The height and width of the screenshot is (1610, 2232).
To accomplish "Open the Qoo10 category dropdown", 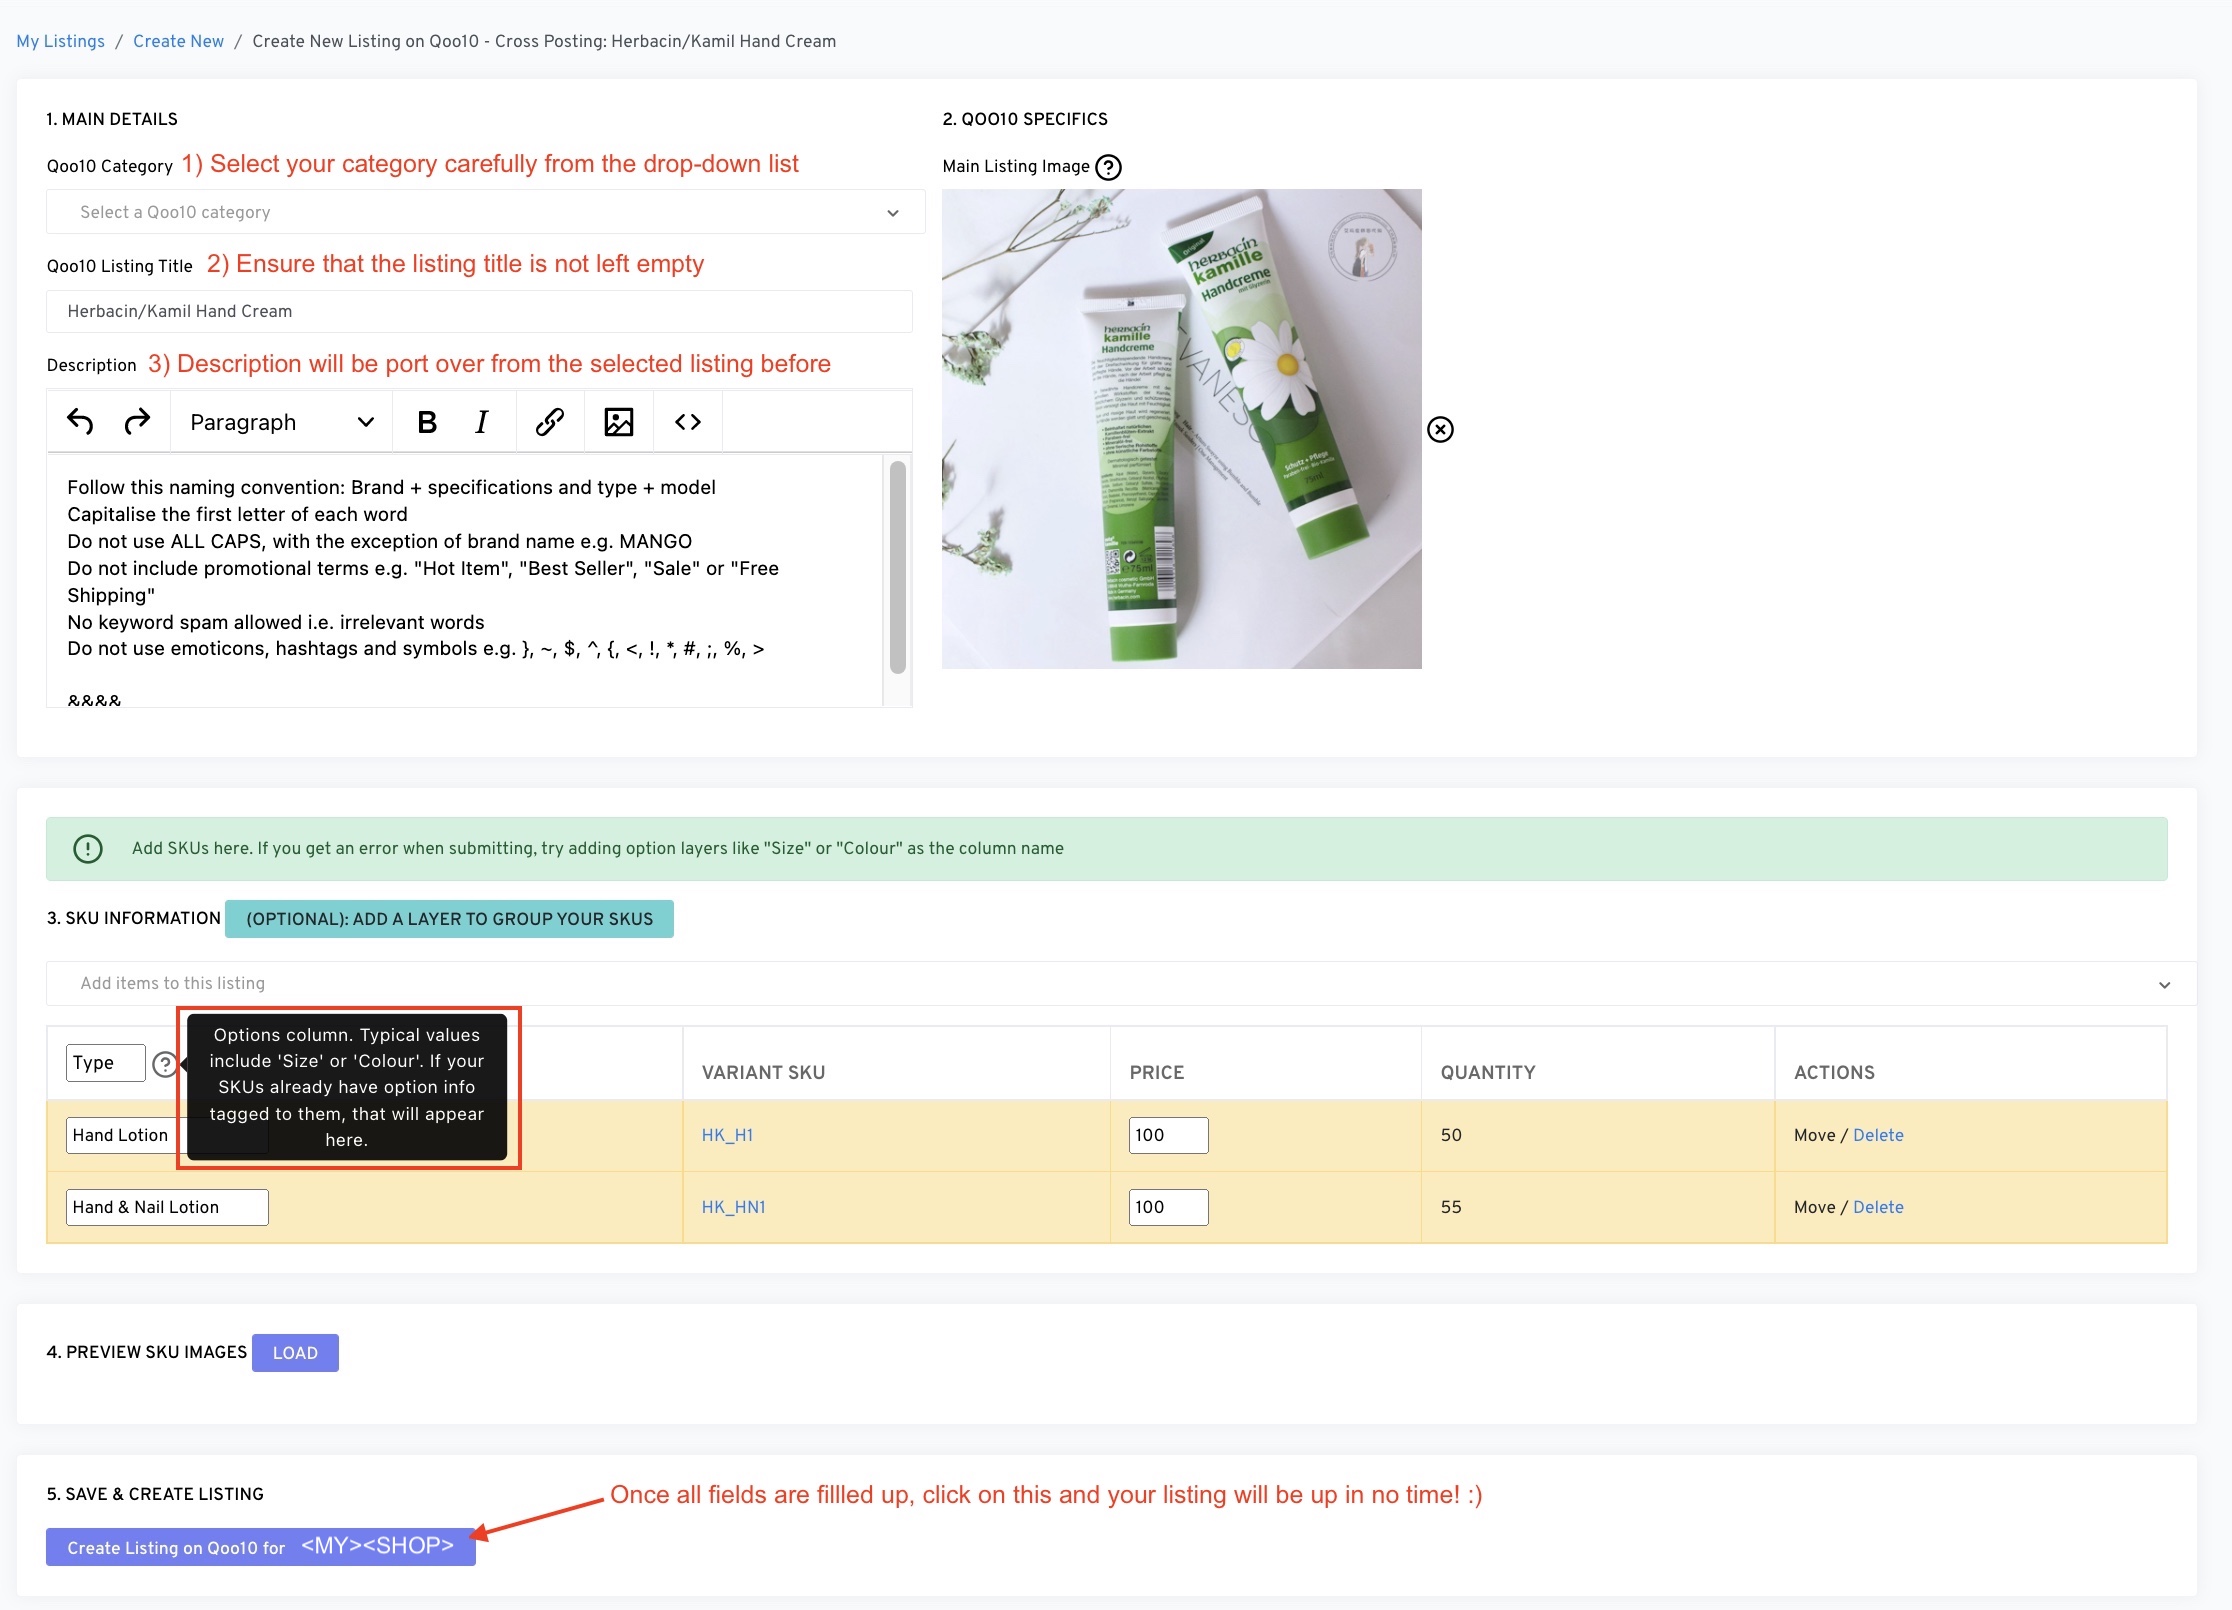I will pos(486,212).
